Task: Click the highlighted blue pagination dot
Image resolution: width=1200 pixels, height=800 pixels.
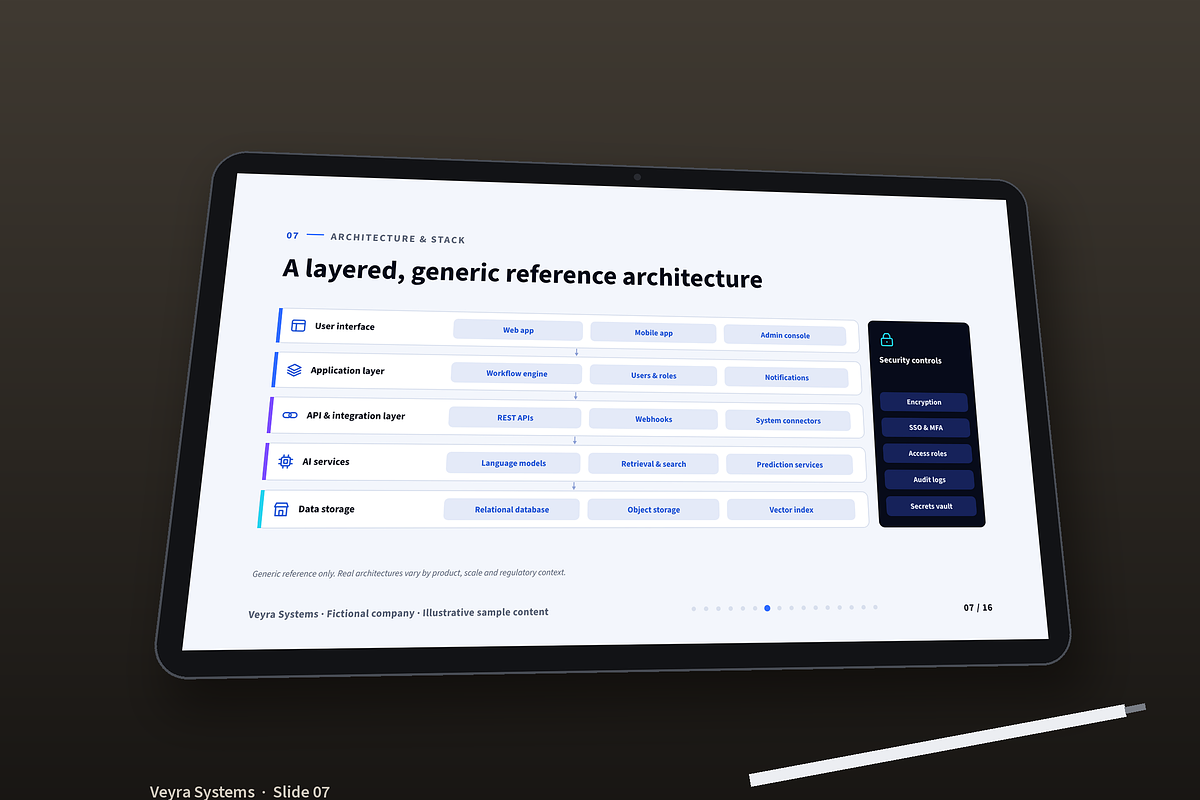Action: 767,608
